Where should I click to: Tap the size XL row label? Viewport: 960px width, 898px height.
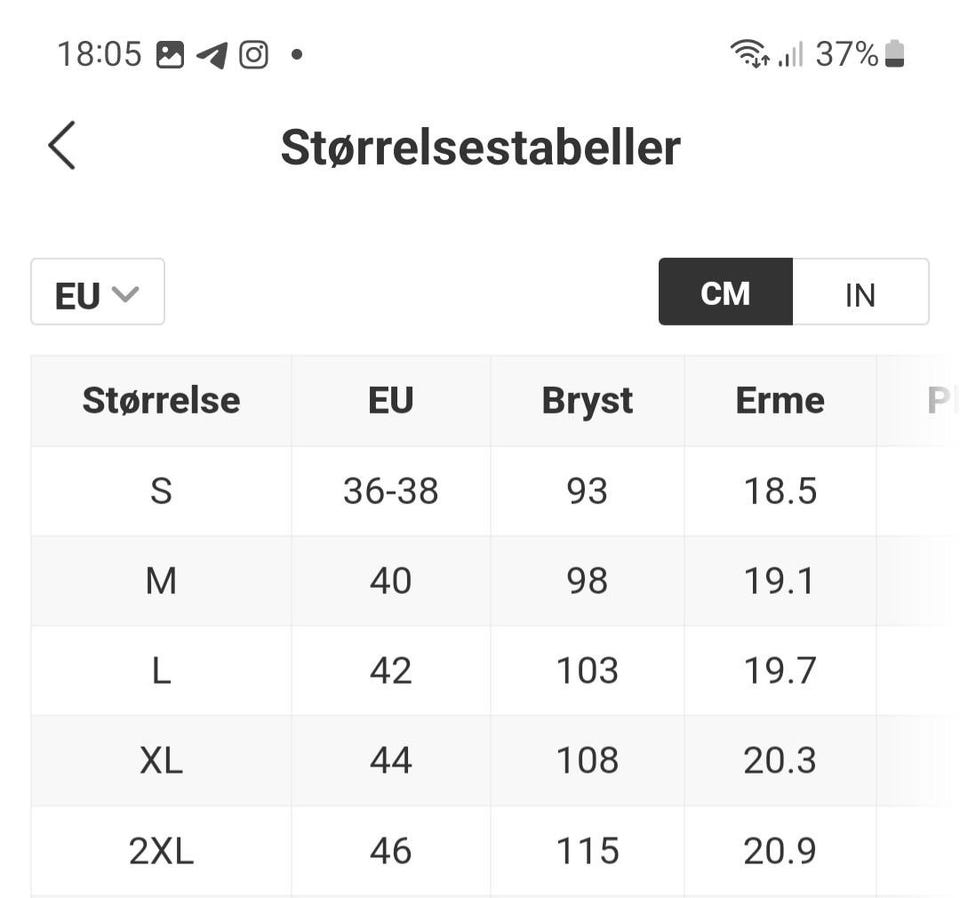click(161, 761)
